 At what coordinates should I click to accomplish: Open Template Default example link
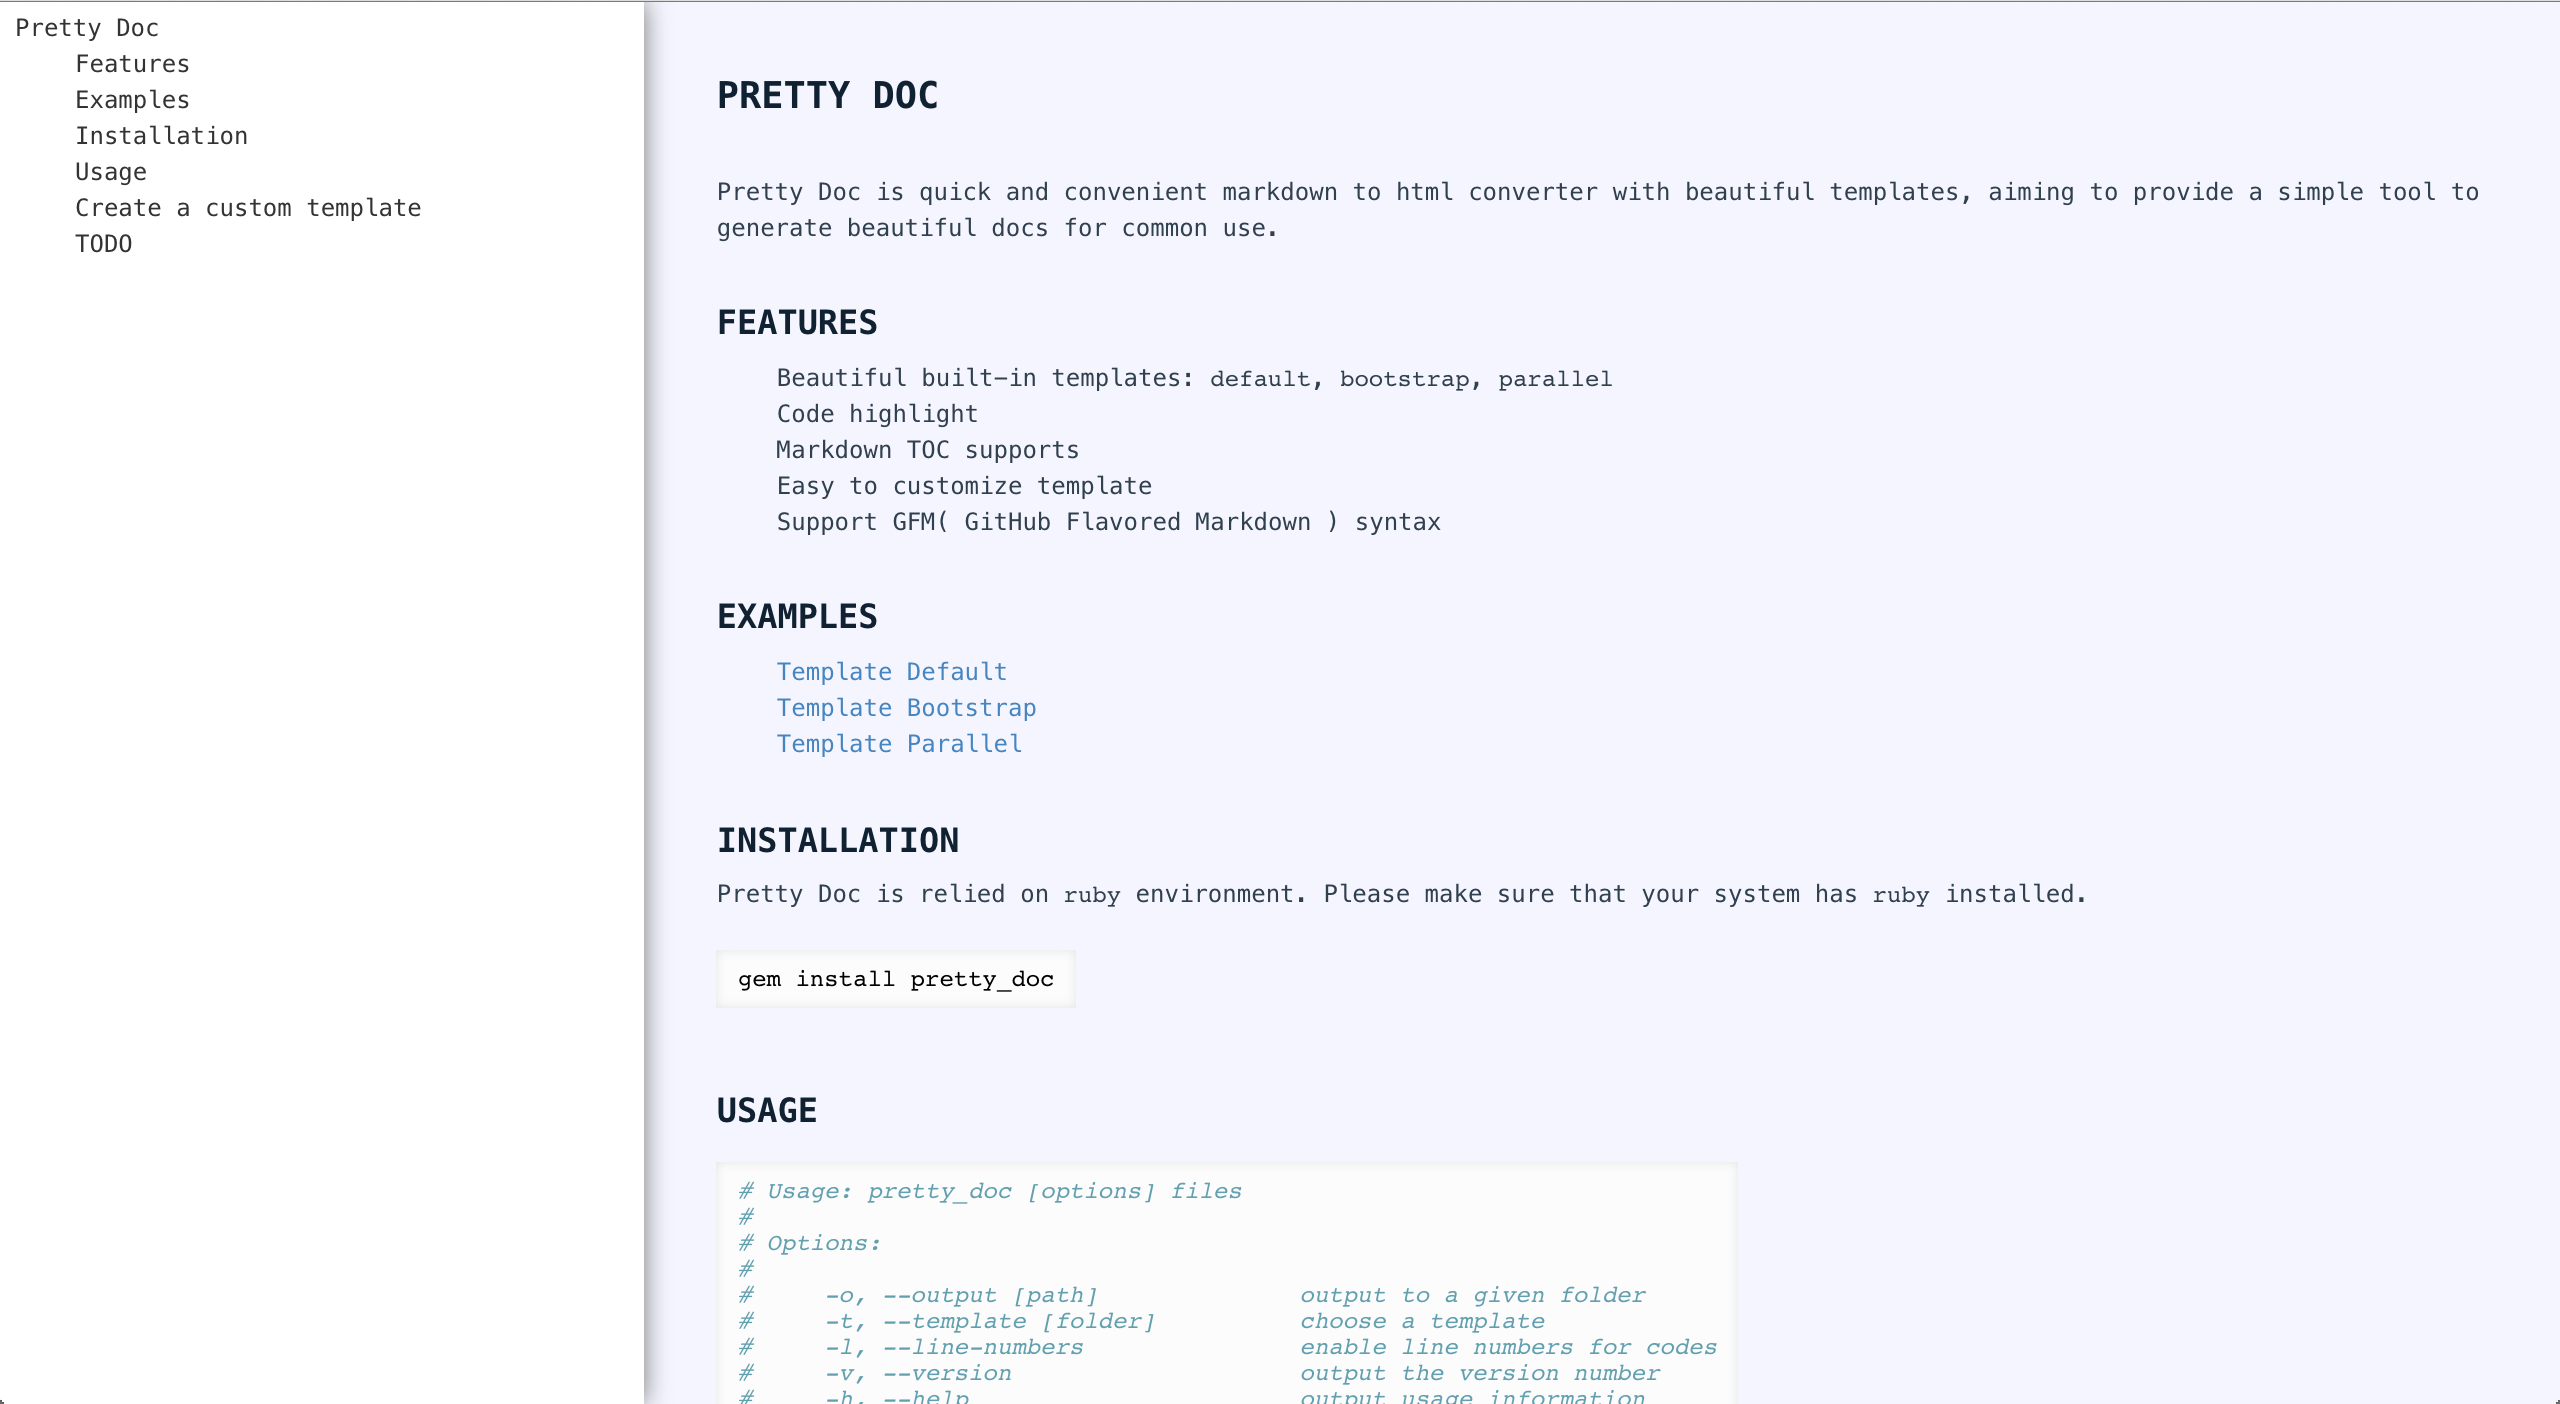(890, 671)
